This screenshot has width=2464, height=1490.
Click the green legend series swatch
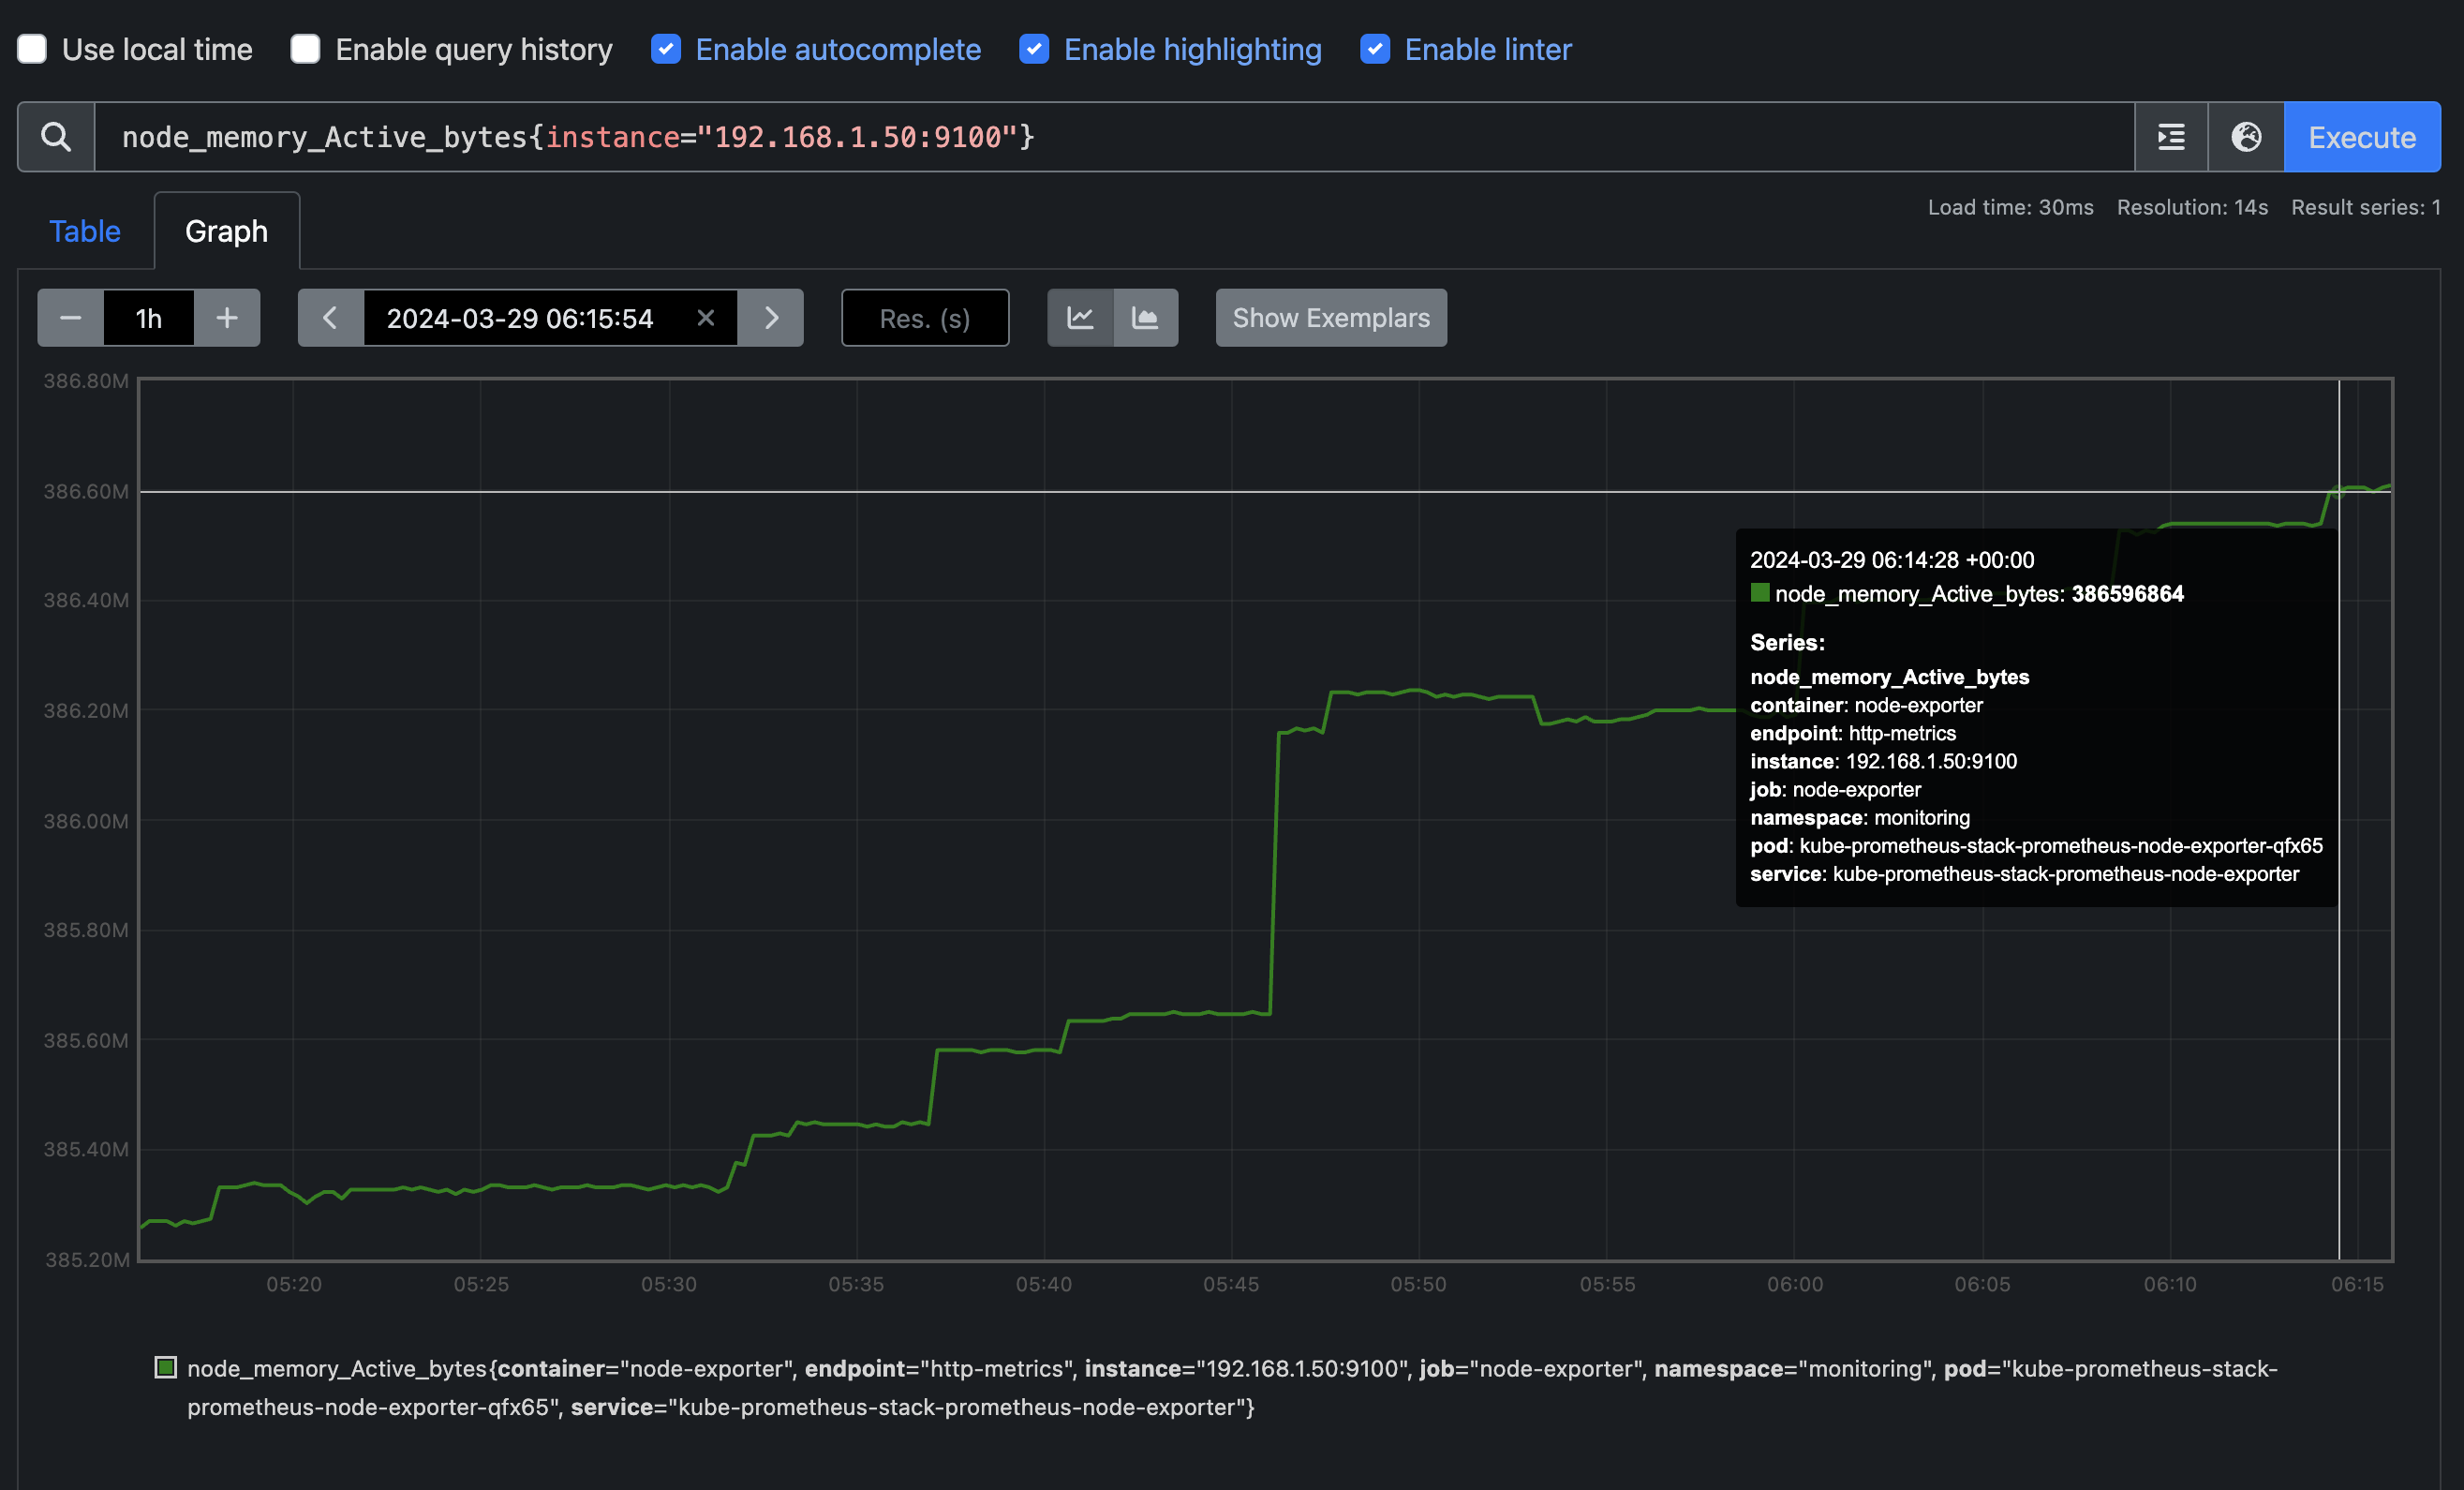coord(166,1367)
